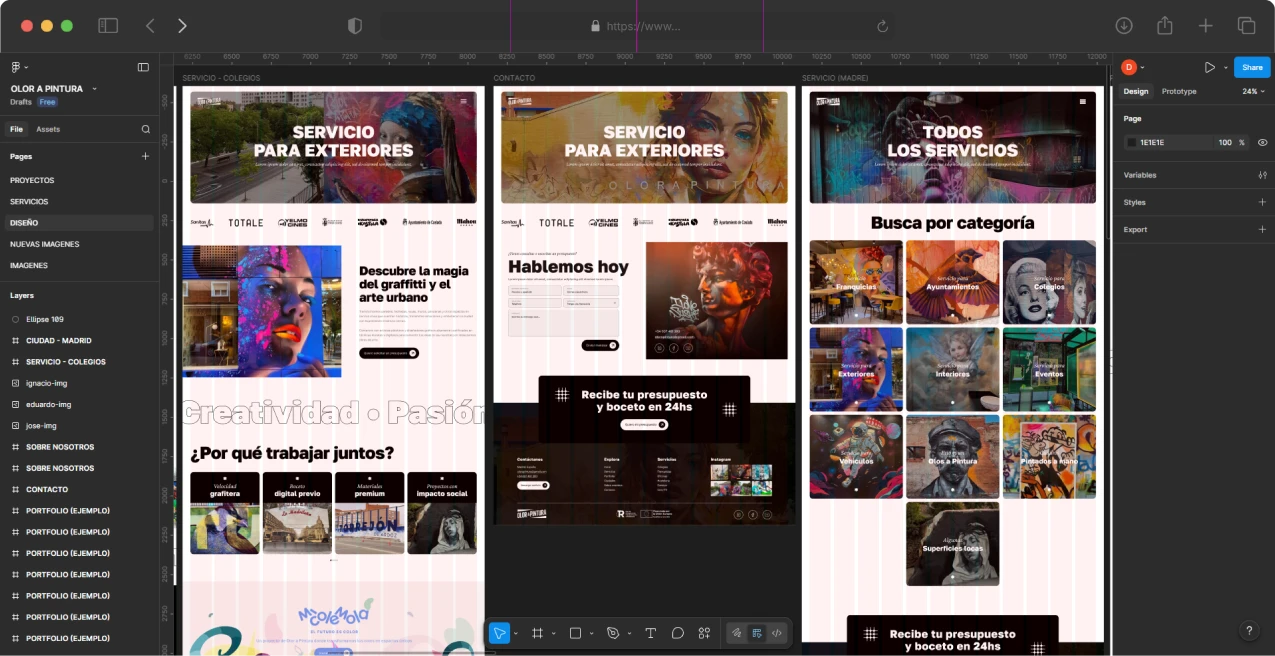This screenshot has height=656, width=1275.
Task: Switch to the Prototype tab
Action: pyautogui.click(x=1178, y=91)
